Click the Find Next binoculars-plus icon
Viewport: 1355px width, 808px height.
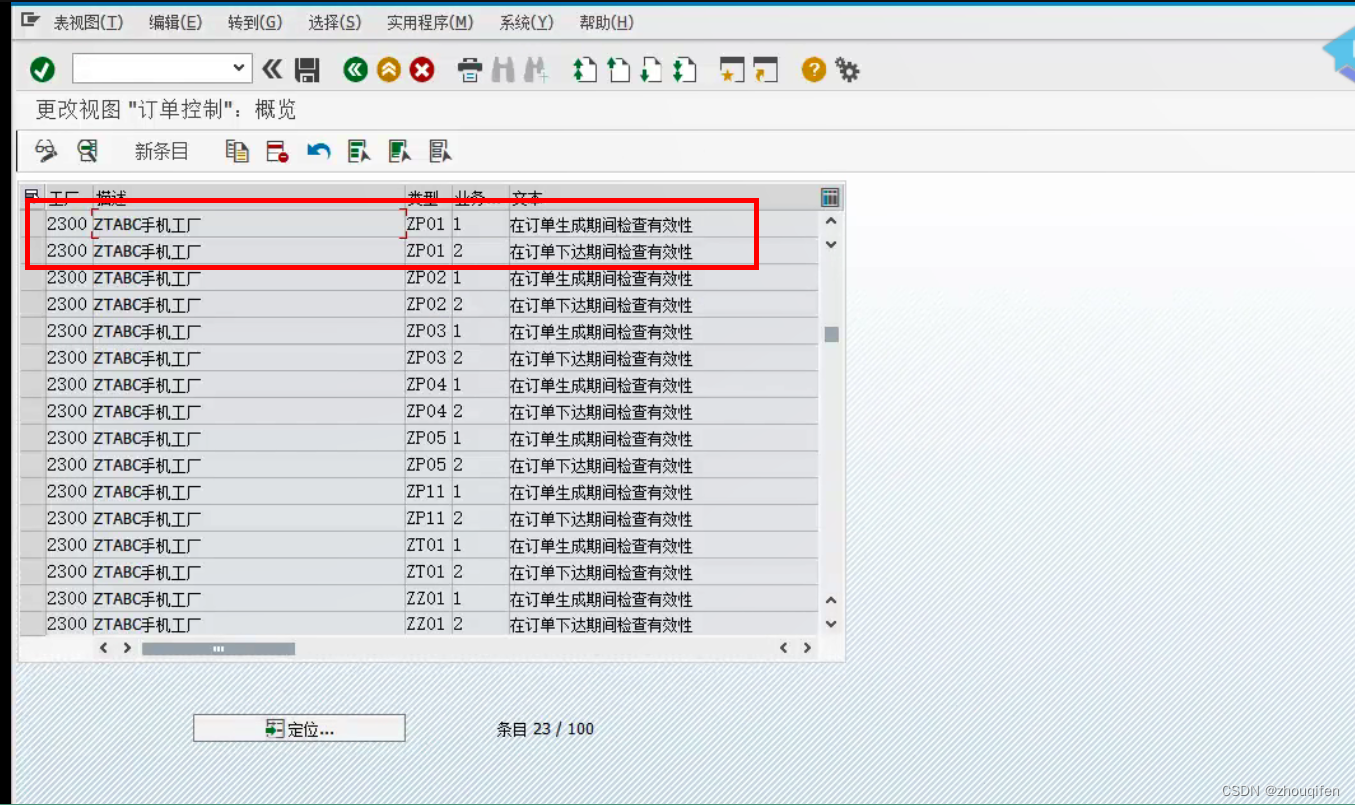coord(537,70)
